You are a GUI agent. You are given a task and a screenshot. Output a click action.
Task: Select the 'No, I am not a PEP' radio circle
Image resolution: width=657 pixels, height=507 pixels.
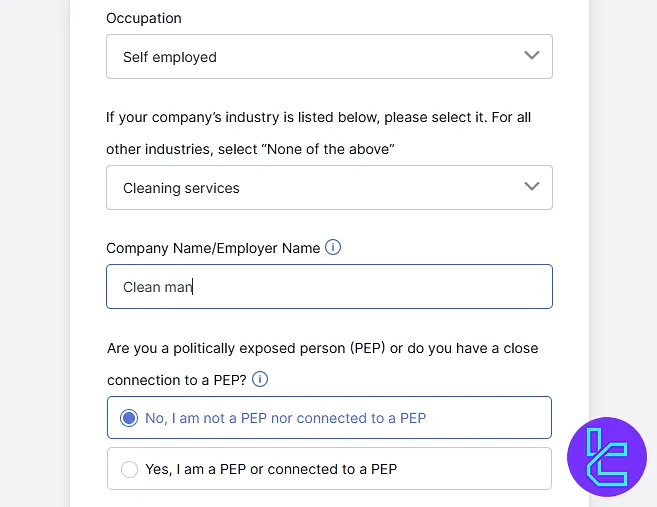pyautogui.click(x=129, y=418)
